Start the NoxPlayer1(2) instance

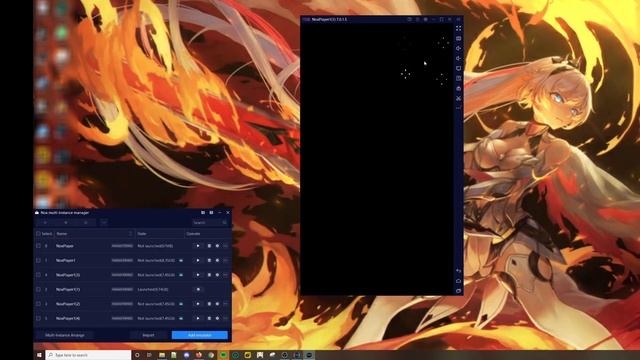point(198,304)
